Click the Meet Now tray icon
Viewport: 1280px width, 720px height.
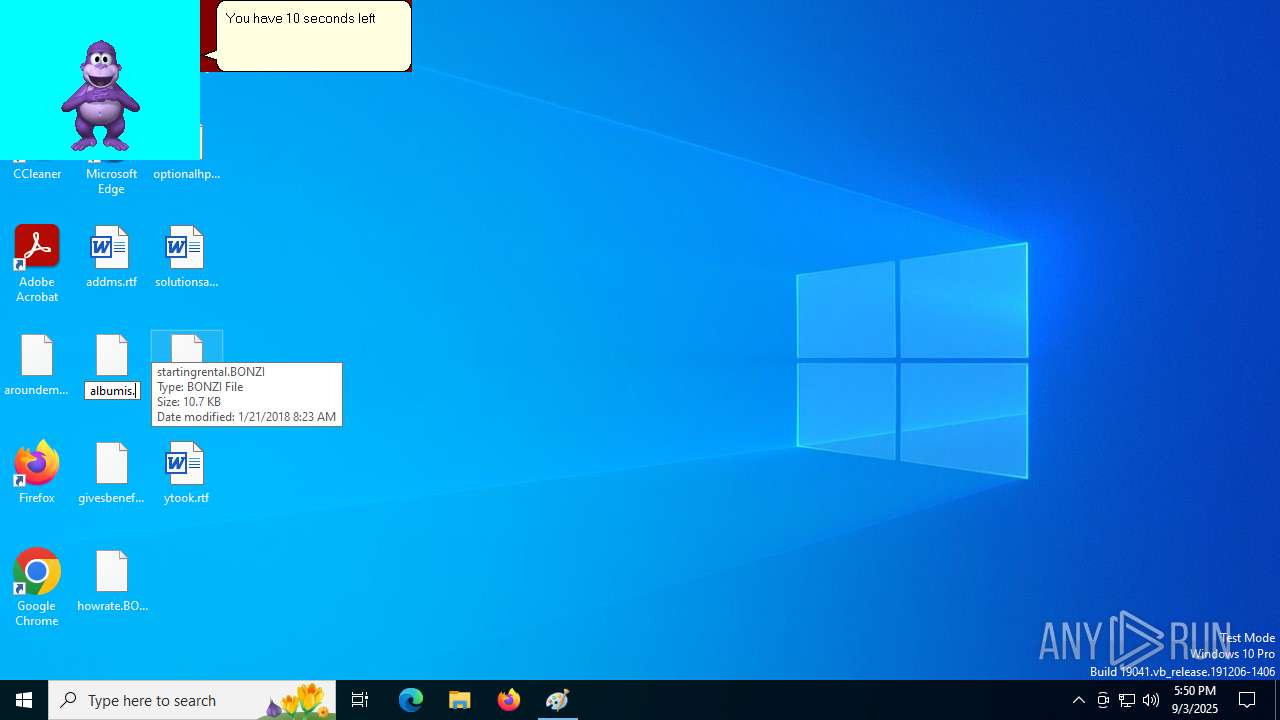tap(1103, 700)
